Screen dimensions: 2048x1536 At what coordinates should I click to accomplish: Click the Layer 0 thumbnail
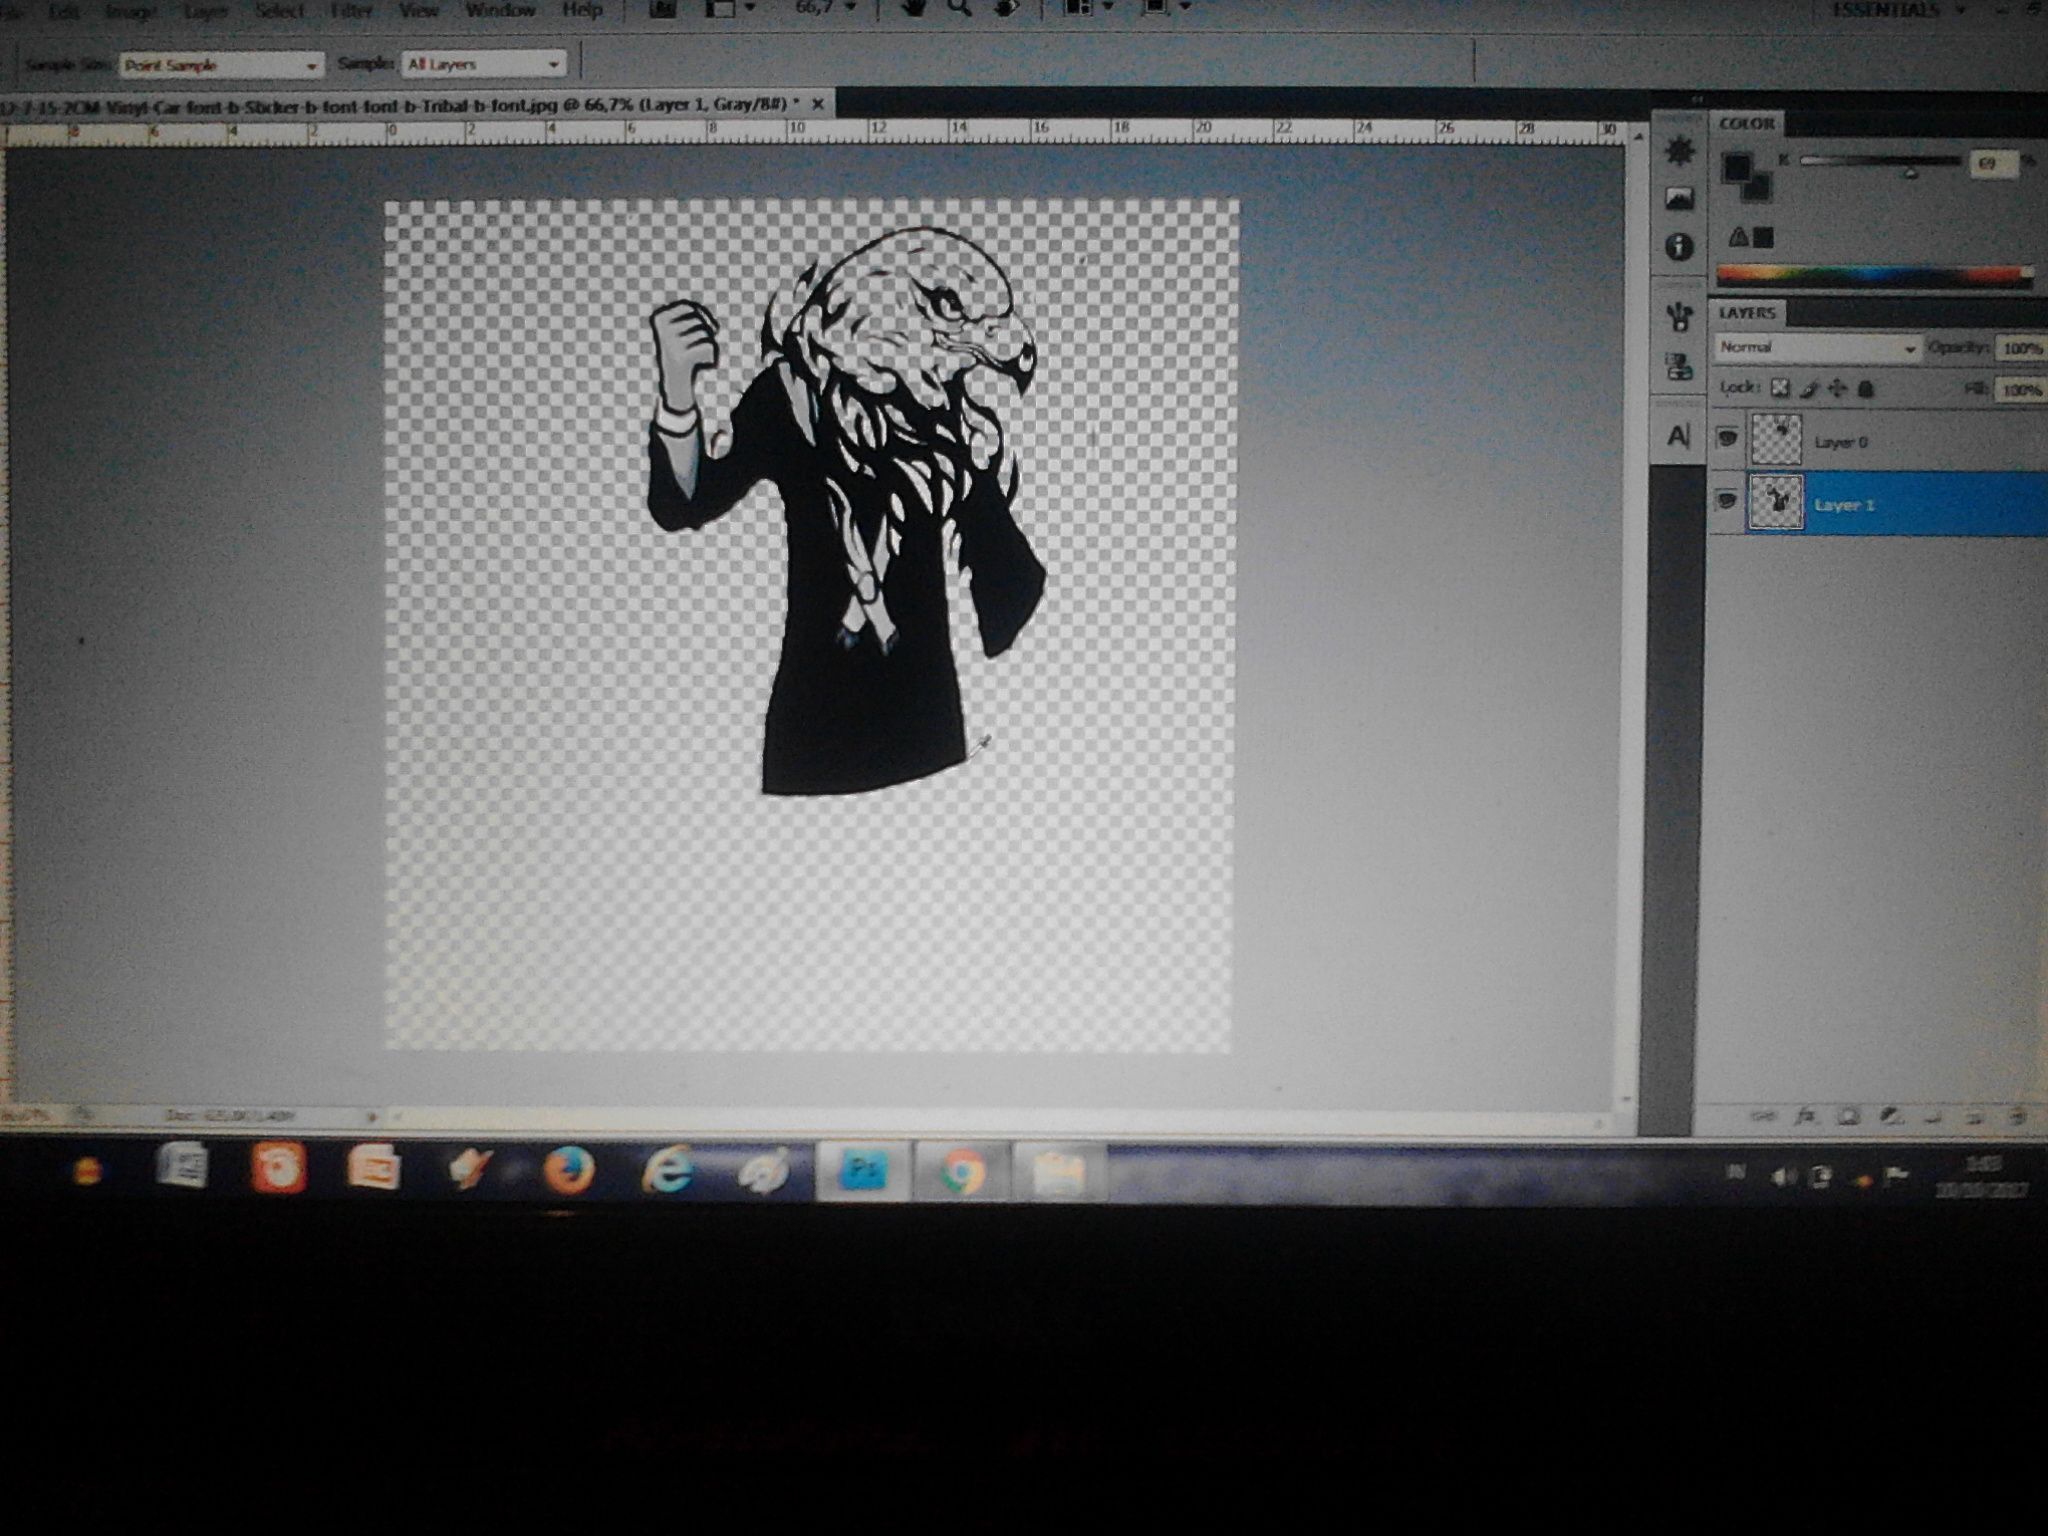tap(1776, 439)
